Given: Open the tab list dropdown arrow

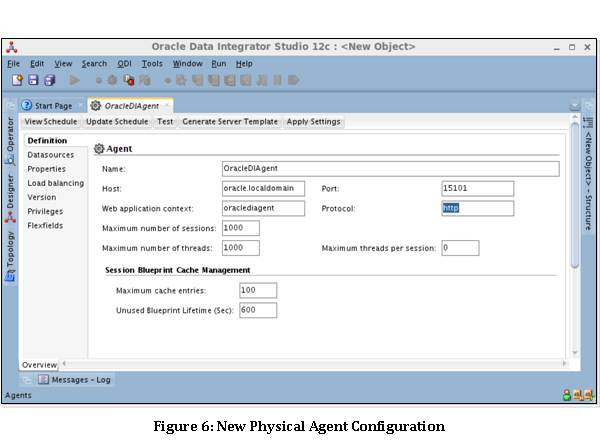Looking at the screenshot, I should click(x=574, y=105).
